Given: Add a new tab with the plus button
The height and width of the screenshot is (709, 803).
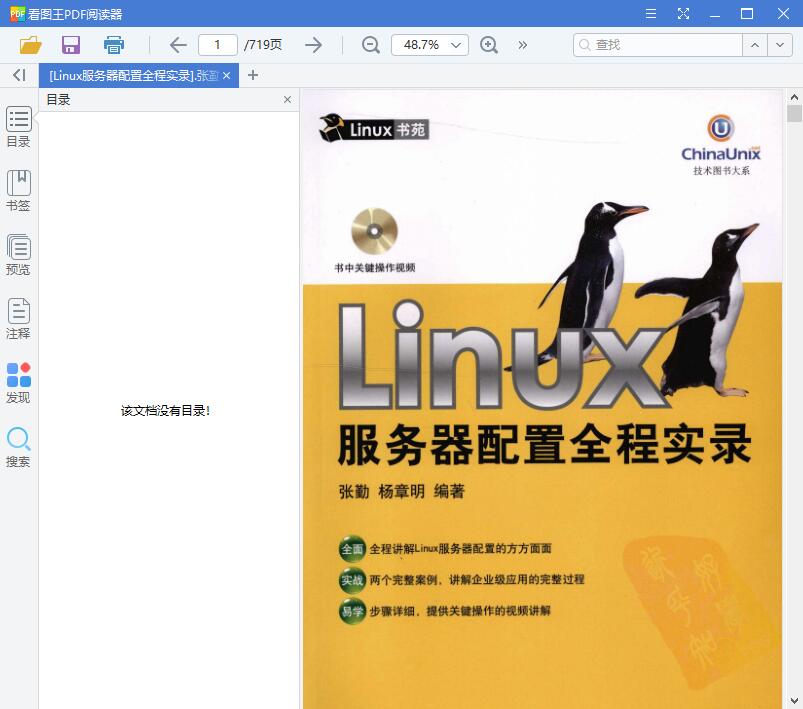Looking at the screenshot, I should coord(252,75).
